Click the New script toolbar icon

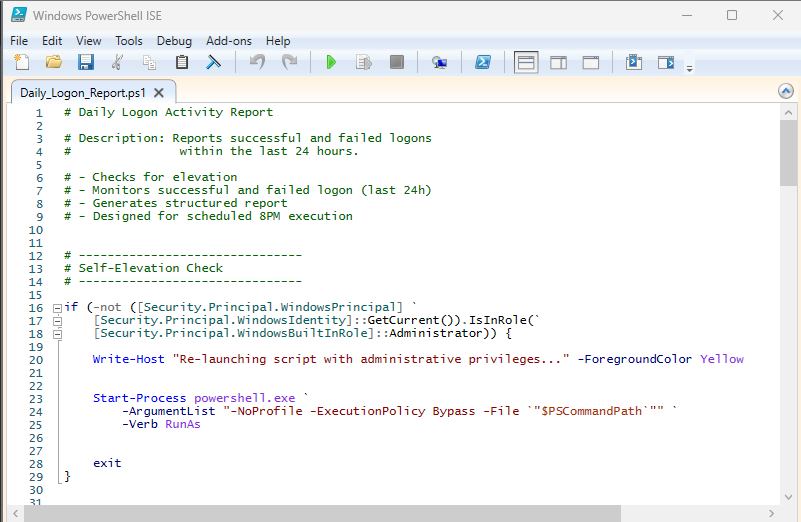[21, 62]
